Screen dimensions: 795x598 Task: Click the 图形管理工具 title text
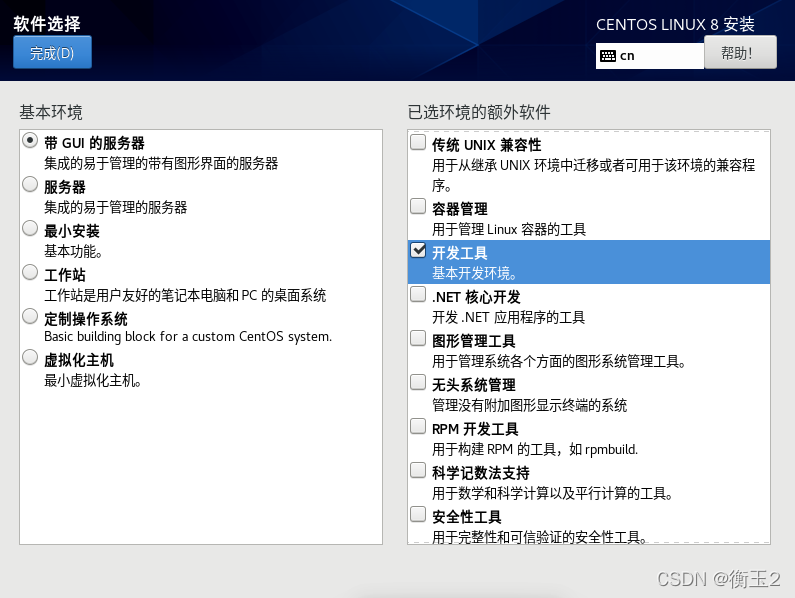[x=474, y=341]
